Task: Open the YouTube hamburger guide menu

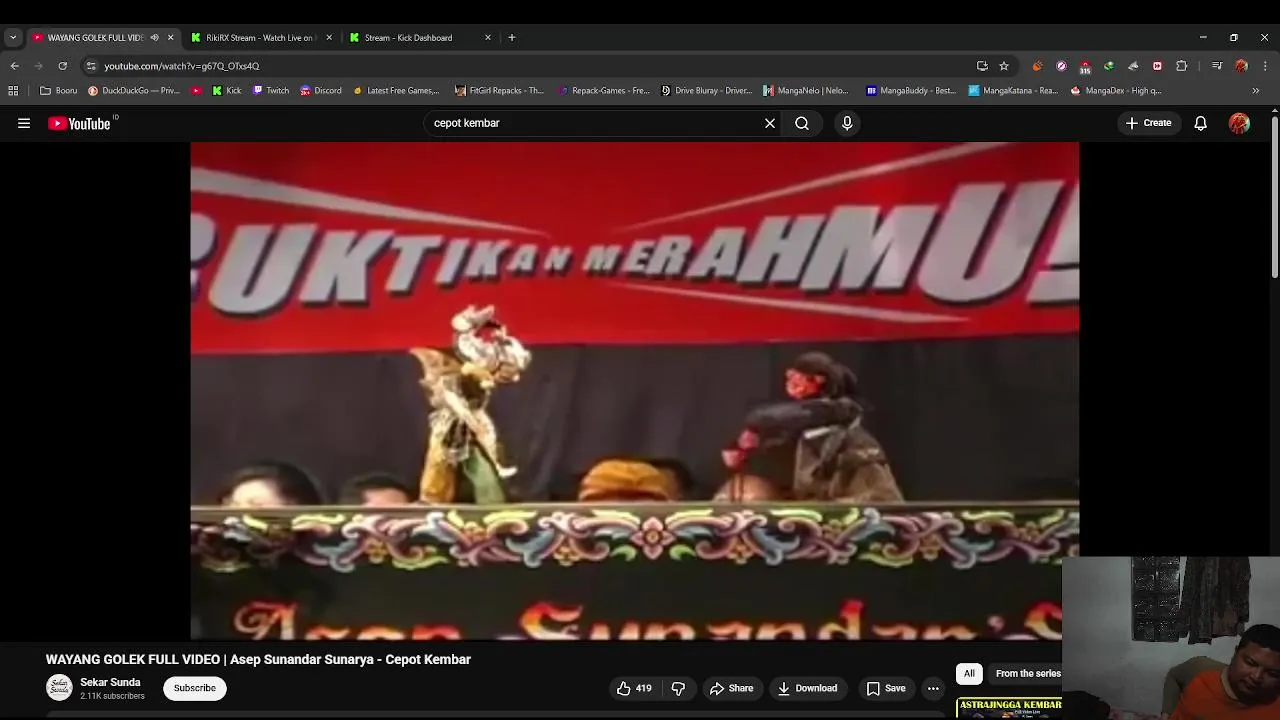Action: click(x=24, y=123)
